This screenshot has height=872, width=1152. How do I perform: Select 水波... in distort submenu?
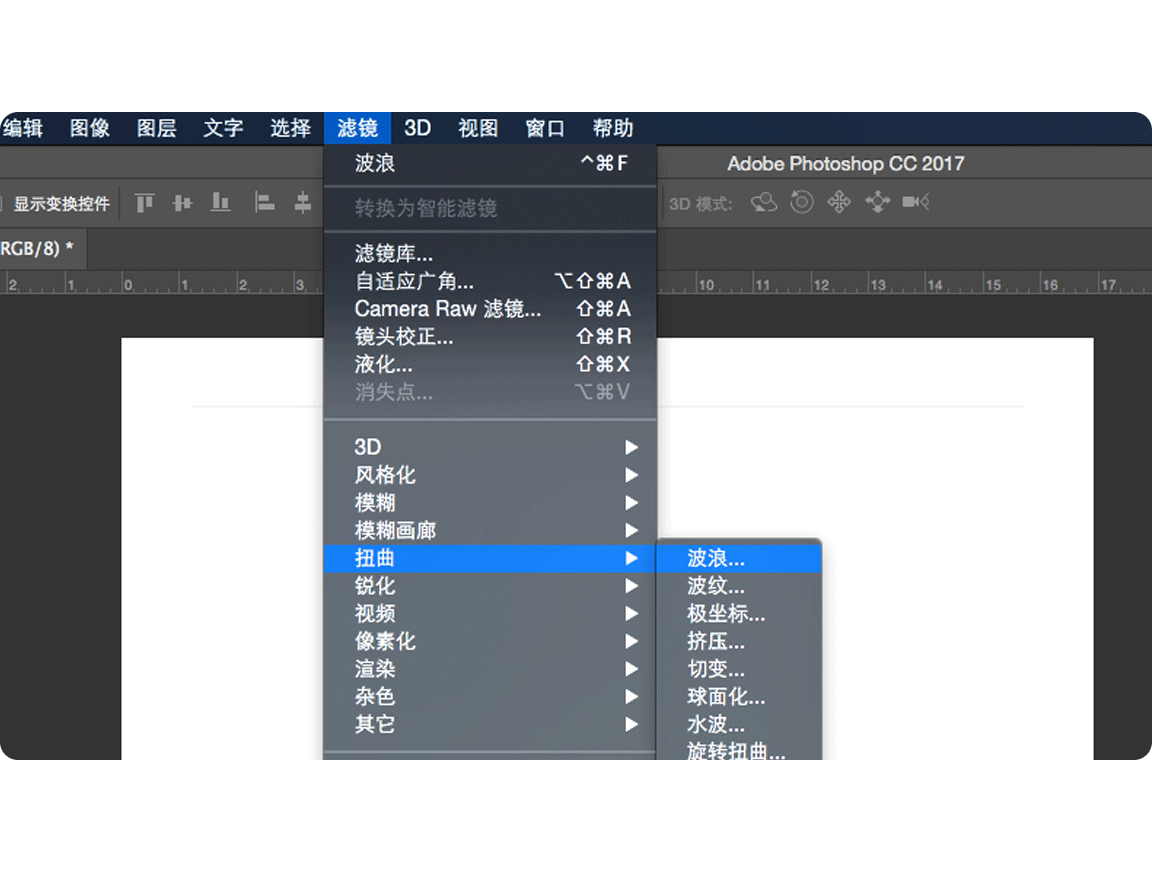click(x=738, y=724)
